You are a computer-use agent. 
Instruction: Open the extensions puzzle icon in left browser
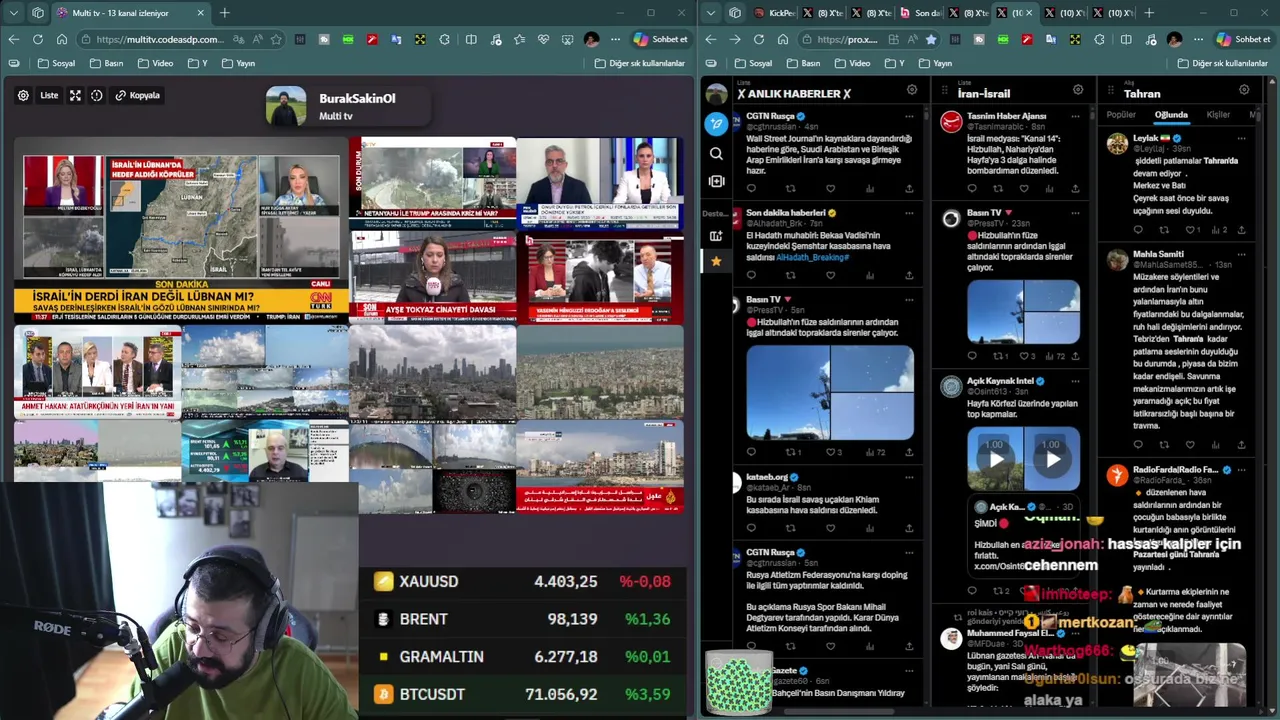(447, 39)
